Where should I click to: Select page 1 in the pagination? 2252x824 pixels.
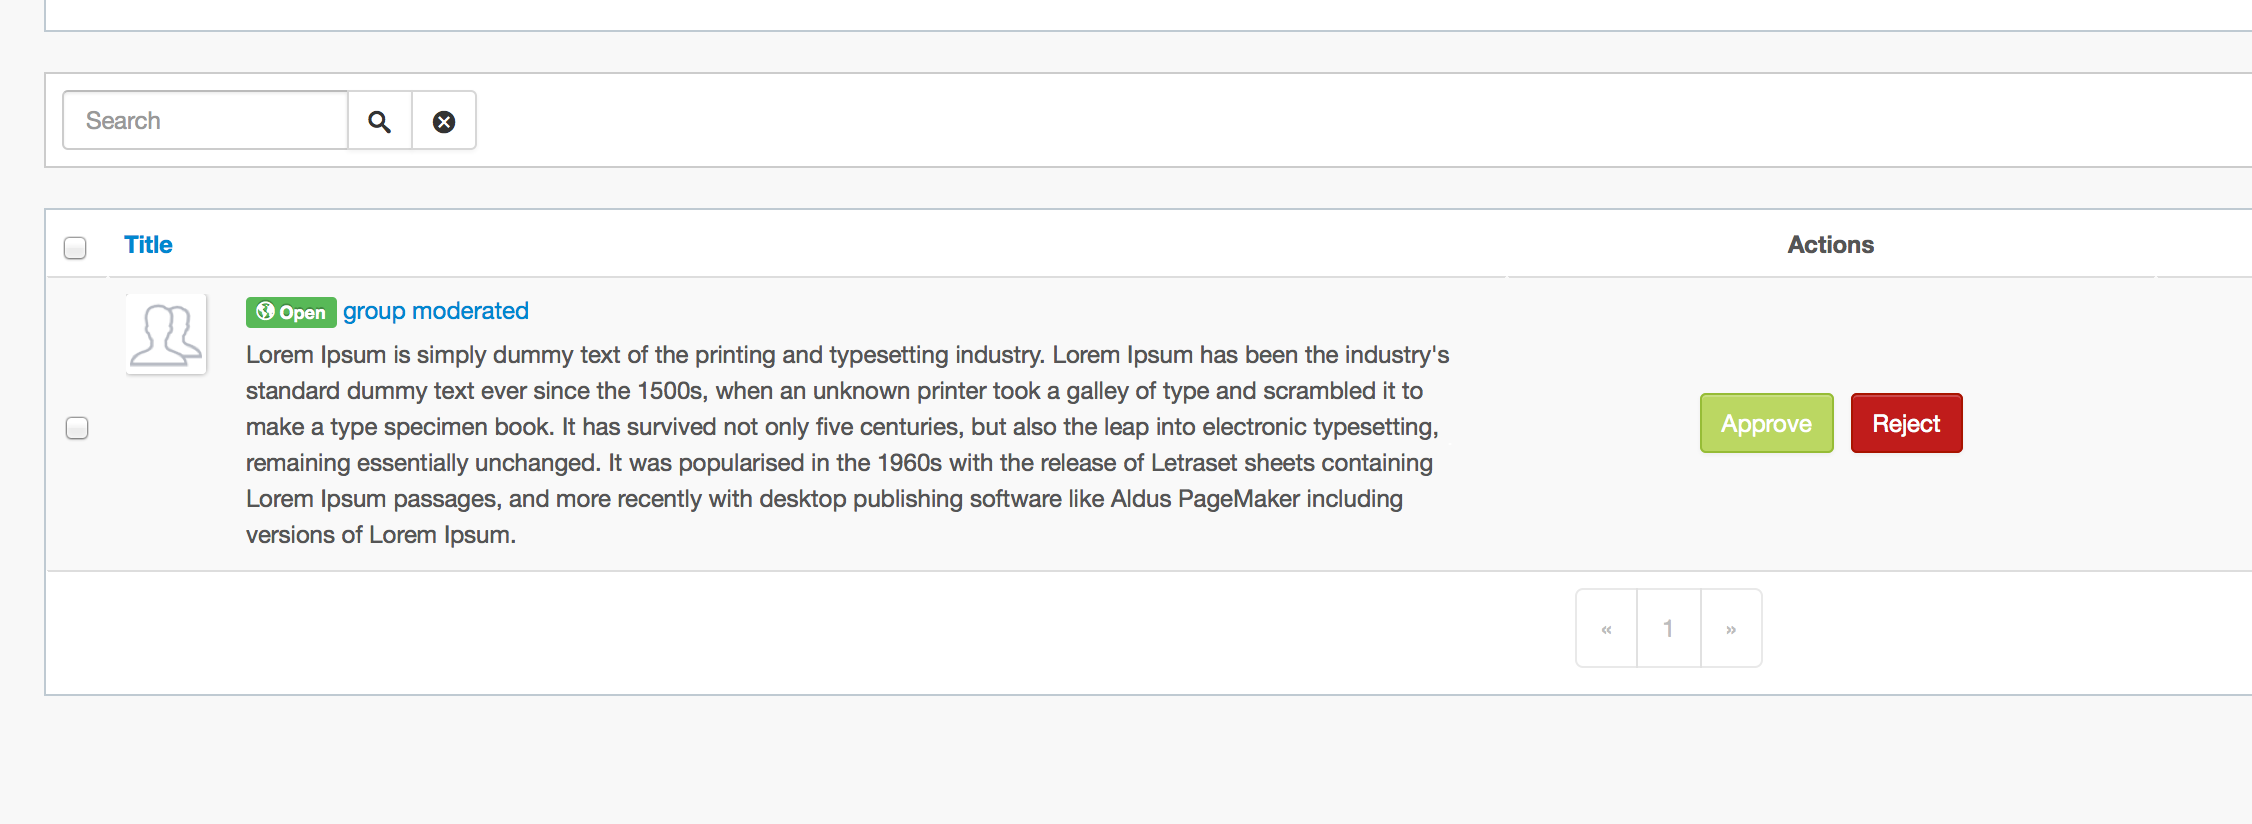point(1668,628)
